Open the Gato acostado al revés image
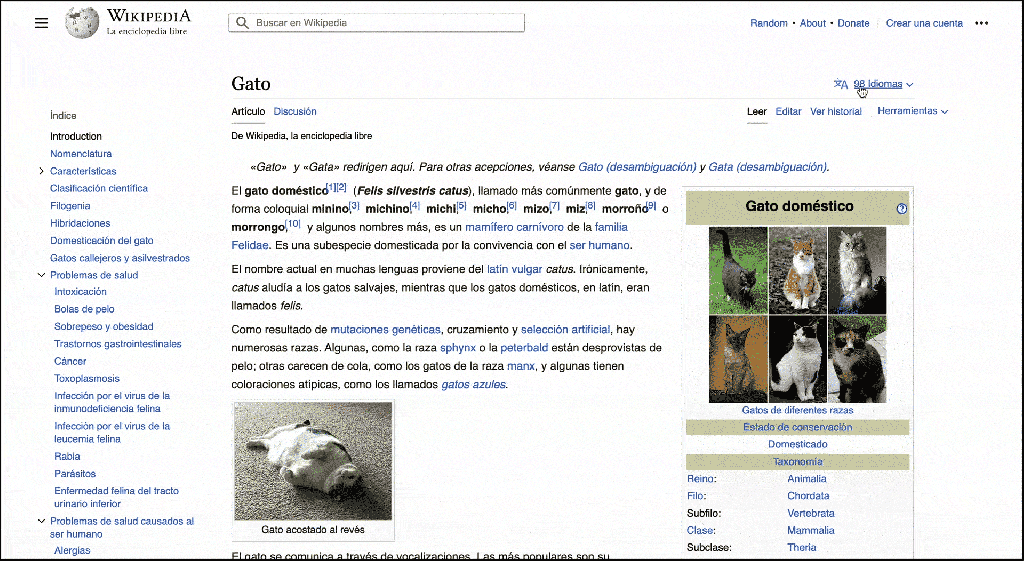The width and height of the screenshot is (1024, 561). [313, 461]
